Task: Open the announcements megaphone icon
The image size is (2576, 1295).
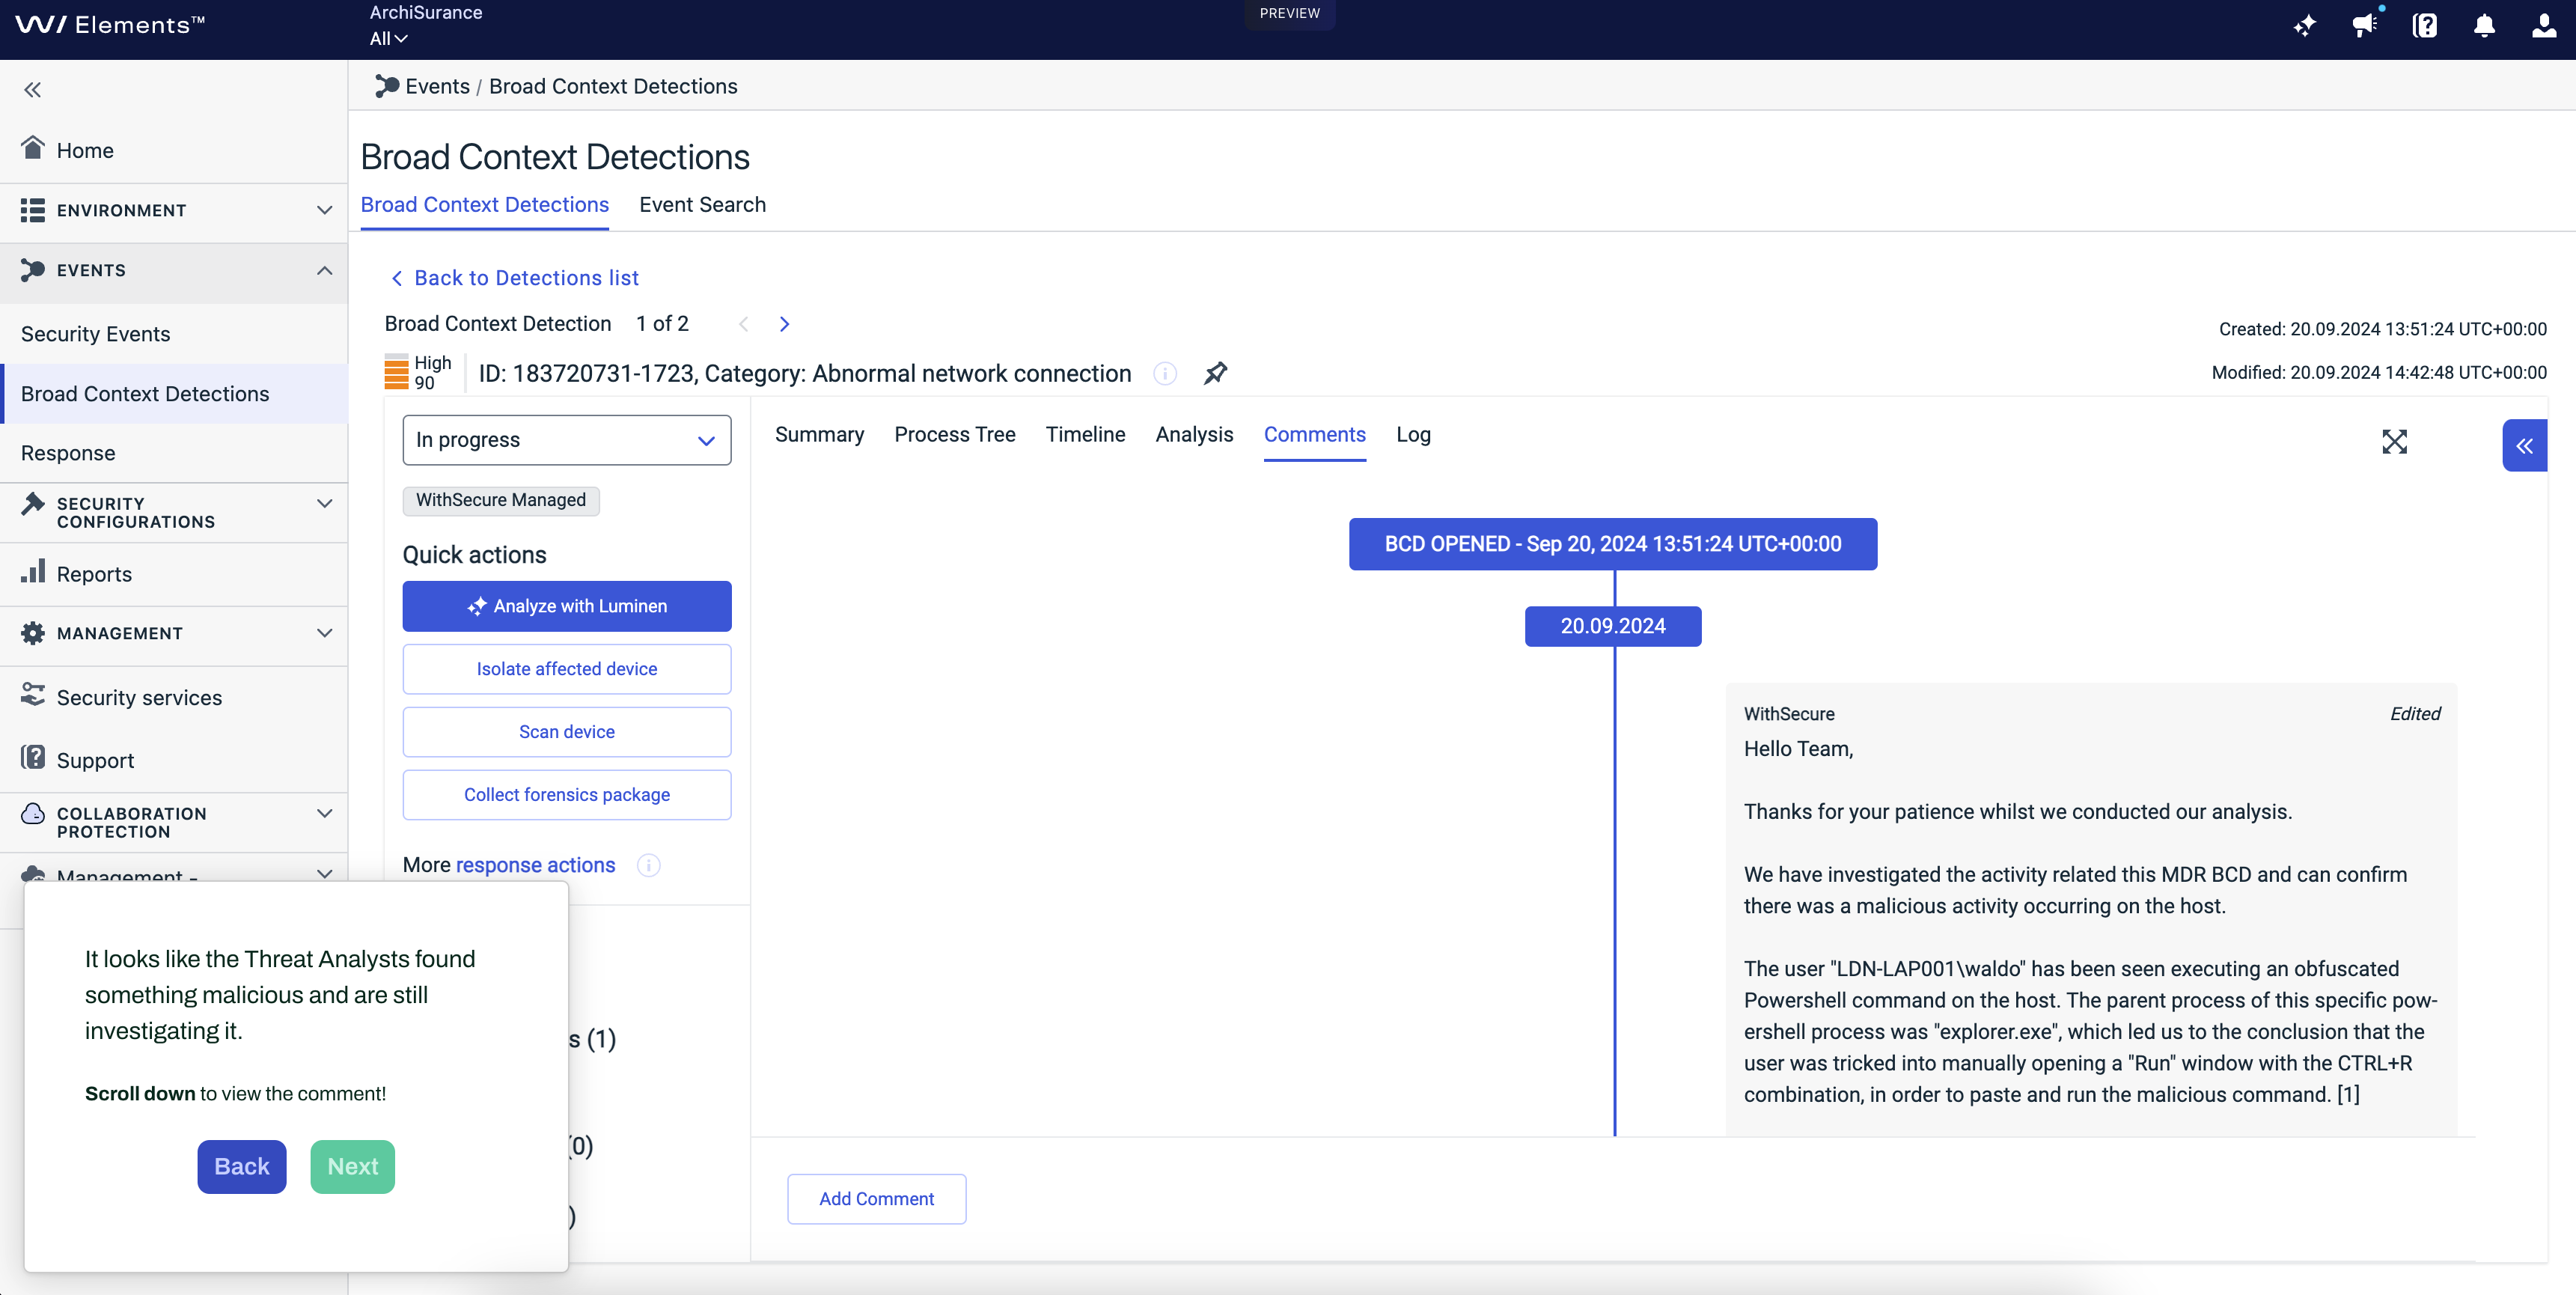Action: click(x=2364, y=26)
